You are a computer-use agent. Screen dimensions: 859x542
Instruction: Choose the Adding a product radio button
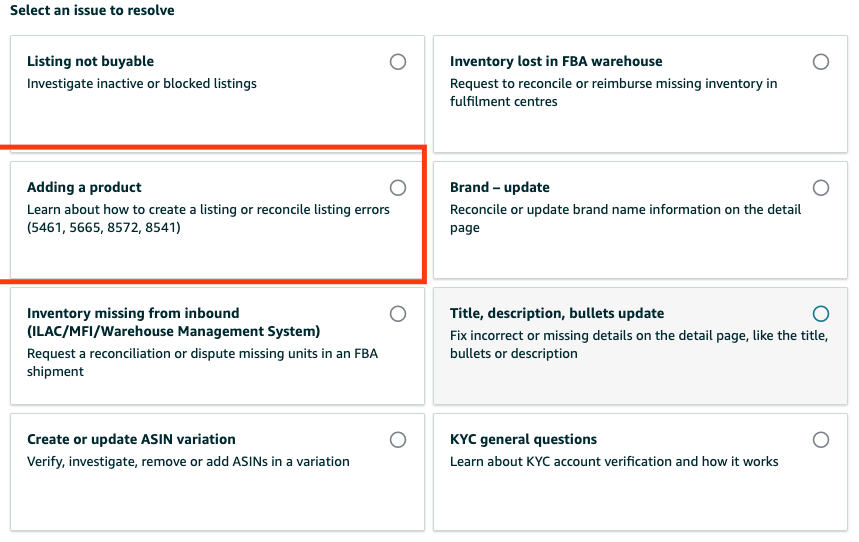click(x=398, y=188)
